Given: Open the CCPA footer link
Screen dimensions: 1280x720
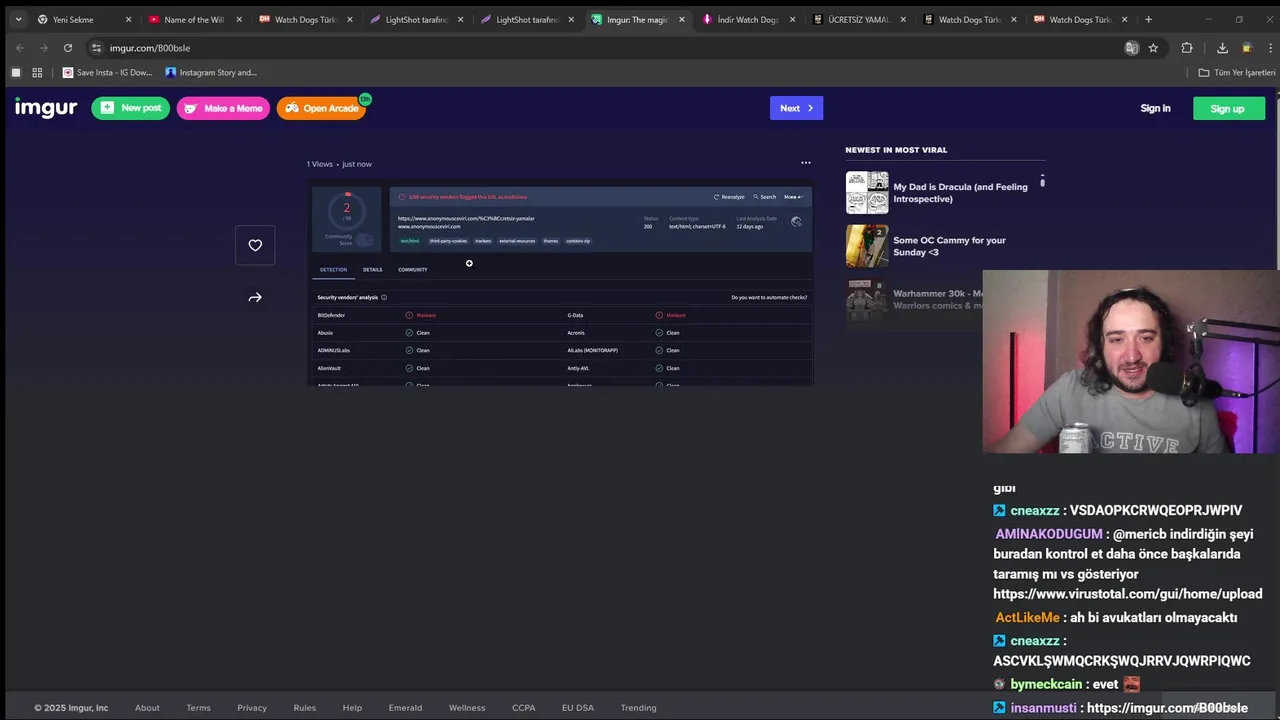Looking at the screenshot, I should (x=524, y=708).
